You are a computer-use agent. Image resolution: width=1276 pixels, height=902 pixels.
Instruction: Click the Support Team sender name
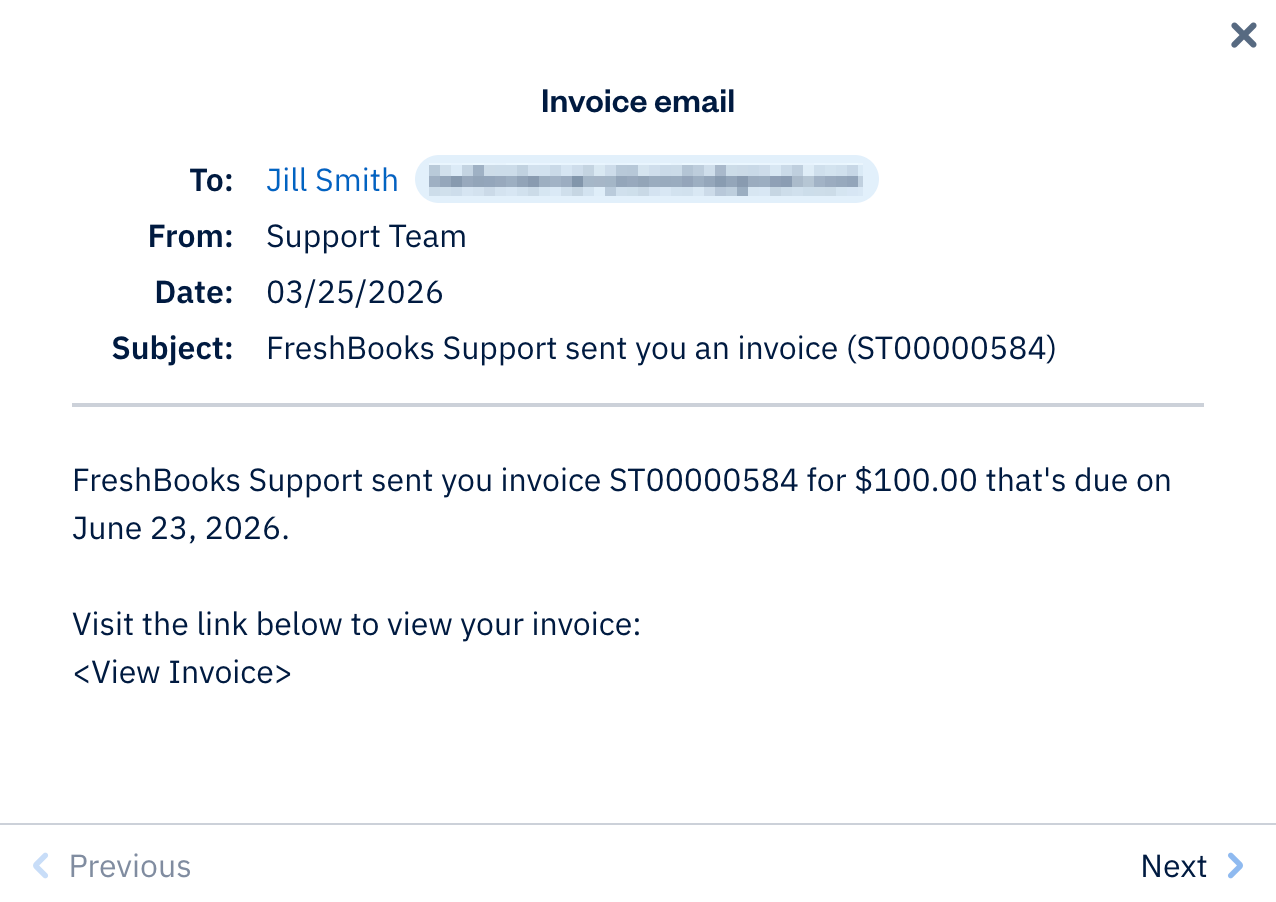pos(366,236)
